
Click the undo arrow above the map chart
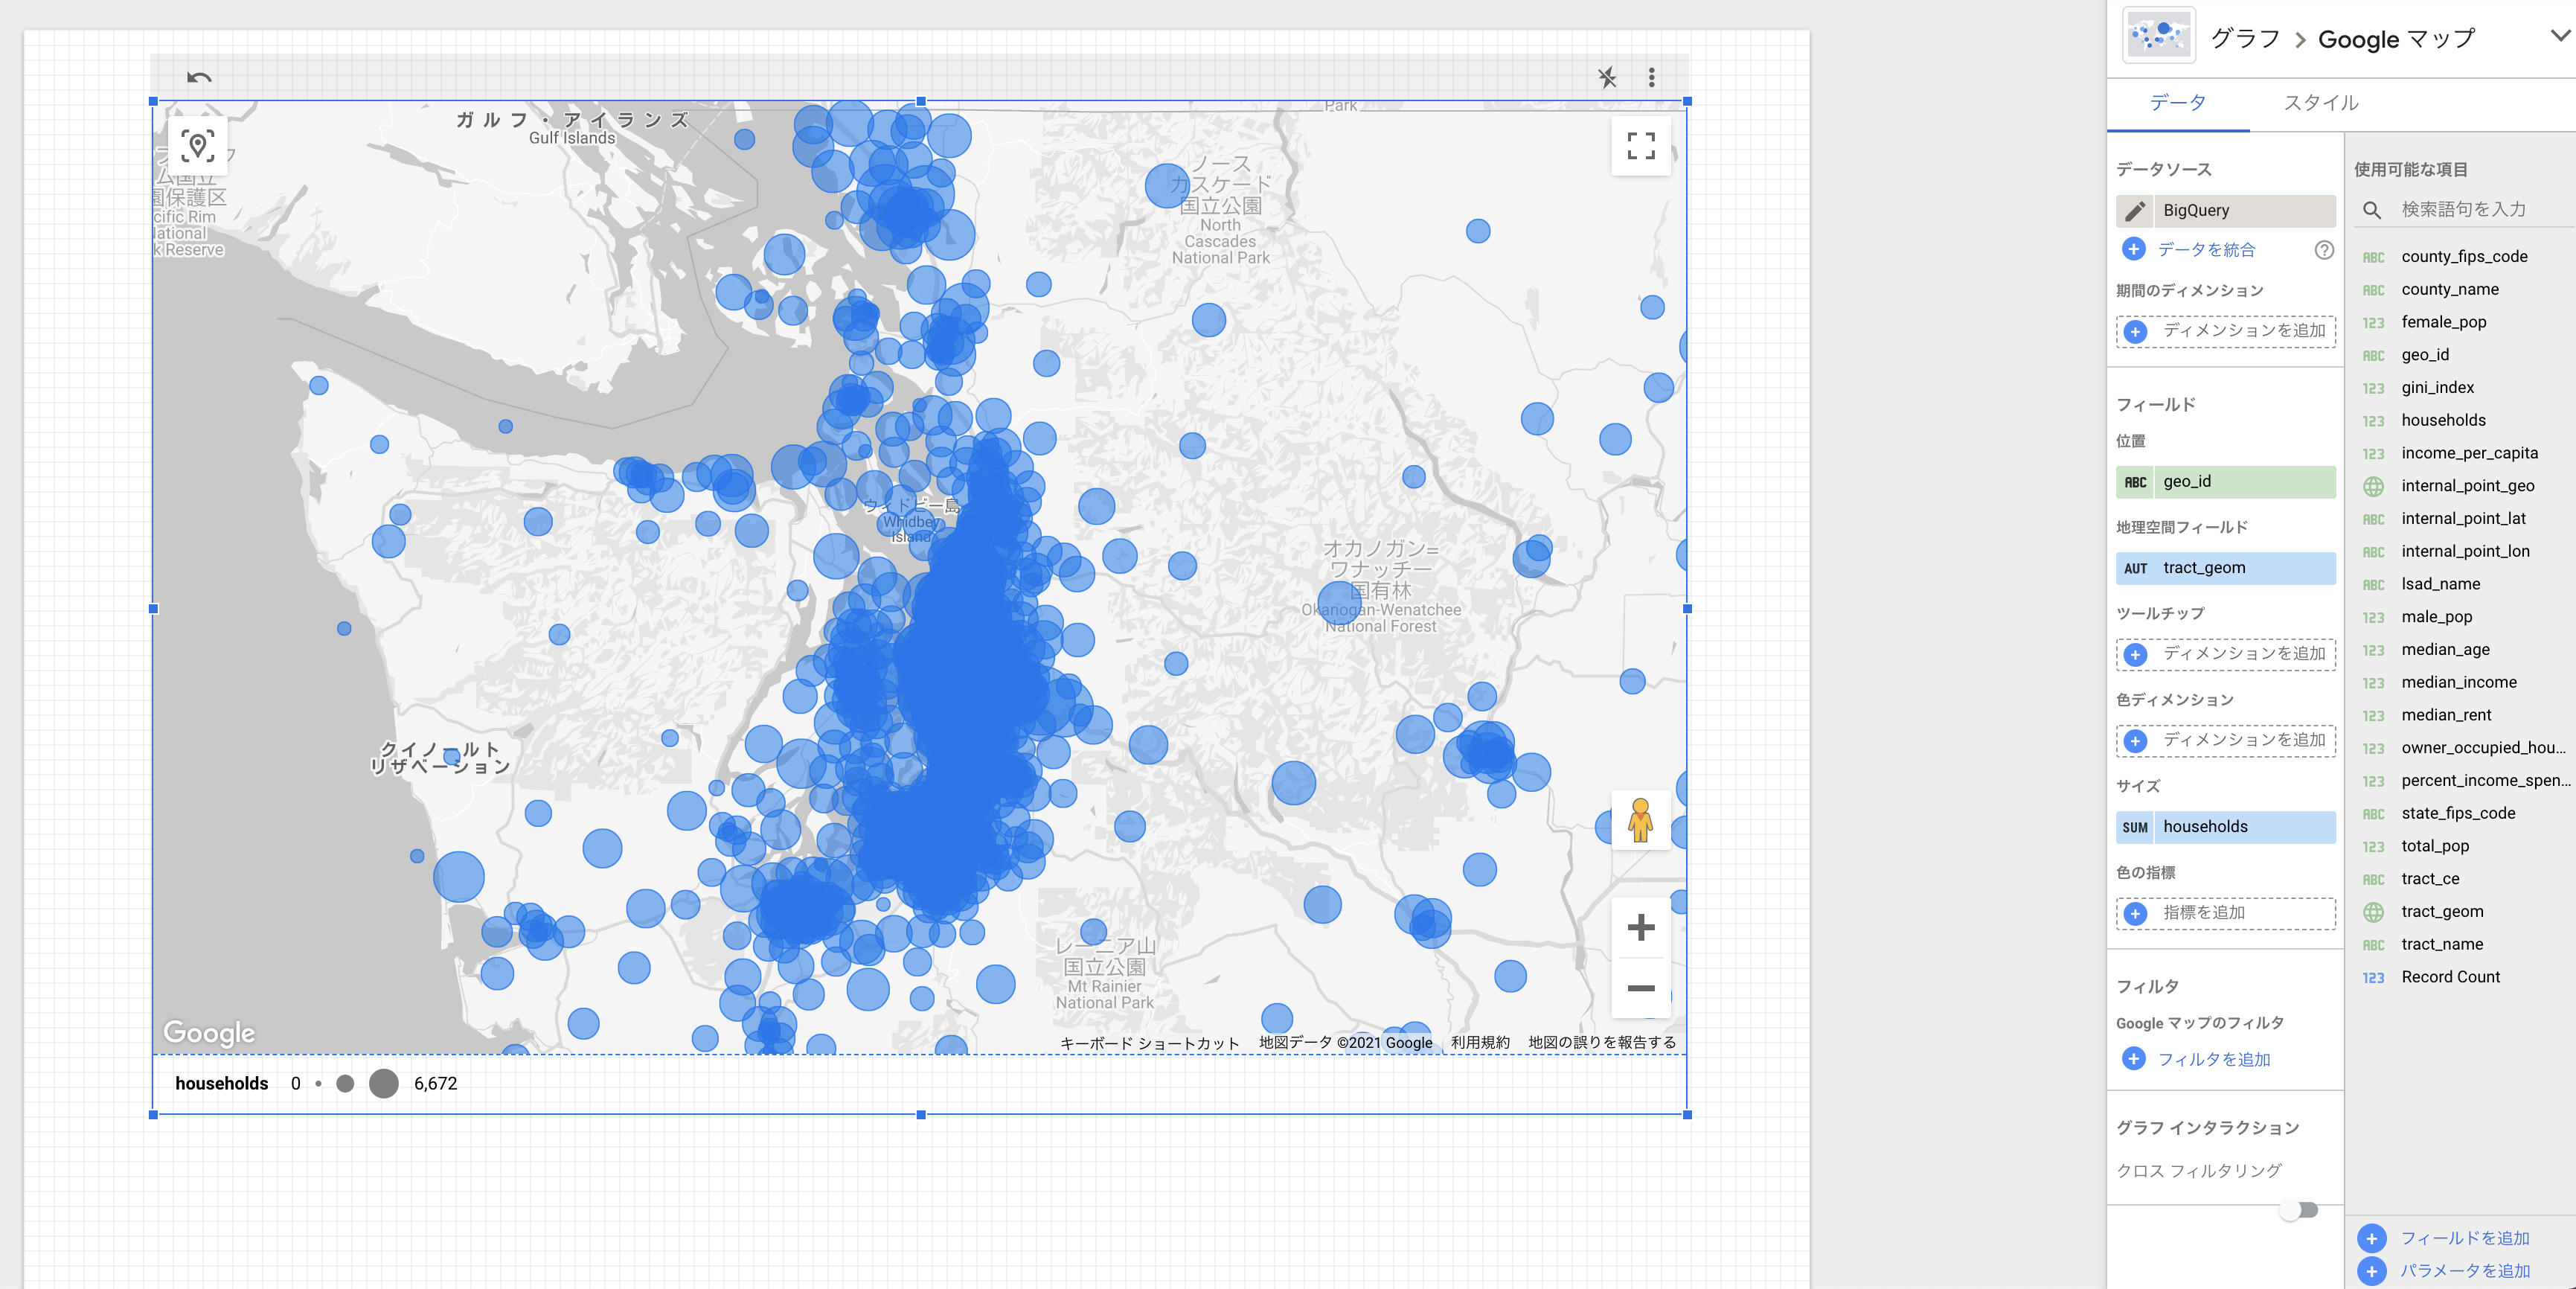tap(198, 77)
